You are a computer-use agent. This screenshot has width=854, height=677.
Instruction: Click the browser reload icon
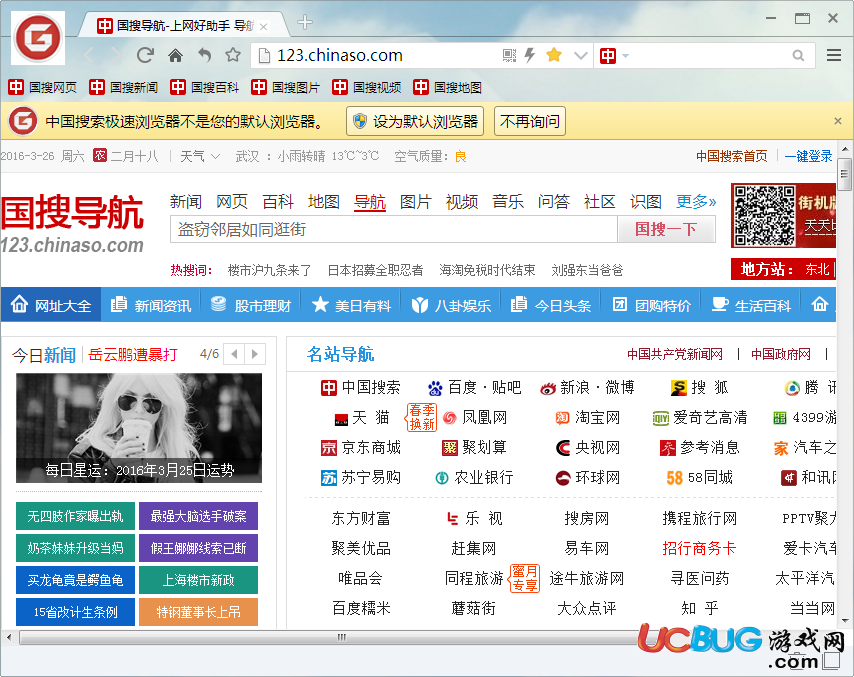click(145, 55)
